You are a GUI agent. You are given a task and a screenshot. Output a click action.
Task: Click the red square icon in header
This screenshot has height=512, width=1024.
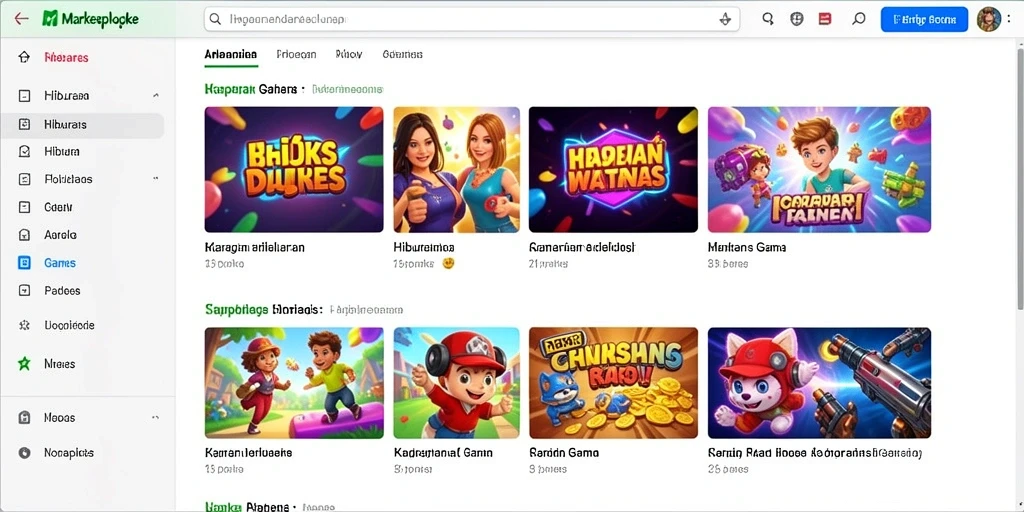coord(825,19)
